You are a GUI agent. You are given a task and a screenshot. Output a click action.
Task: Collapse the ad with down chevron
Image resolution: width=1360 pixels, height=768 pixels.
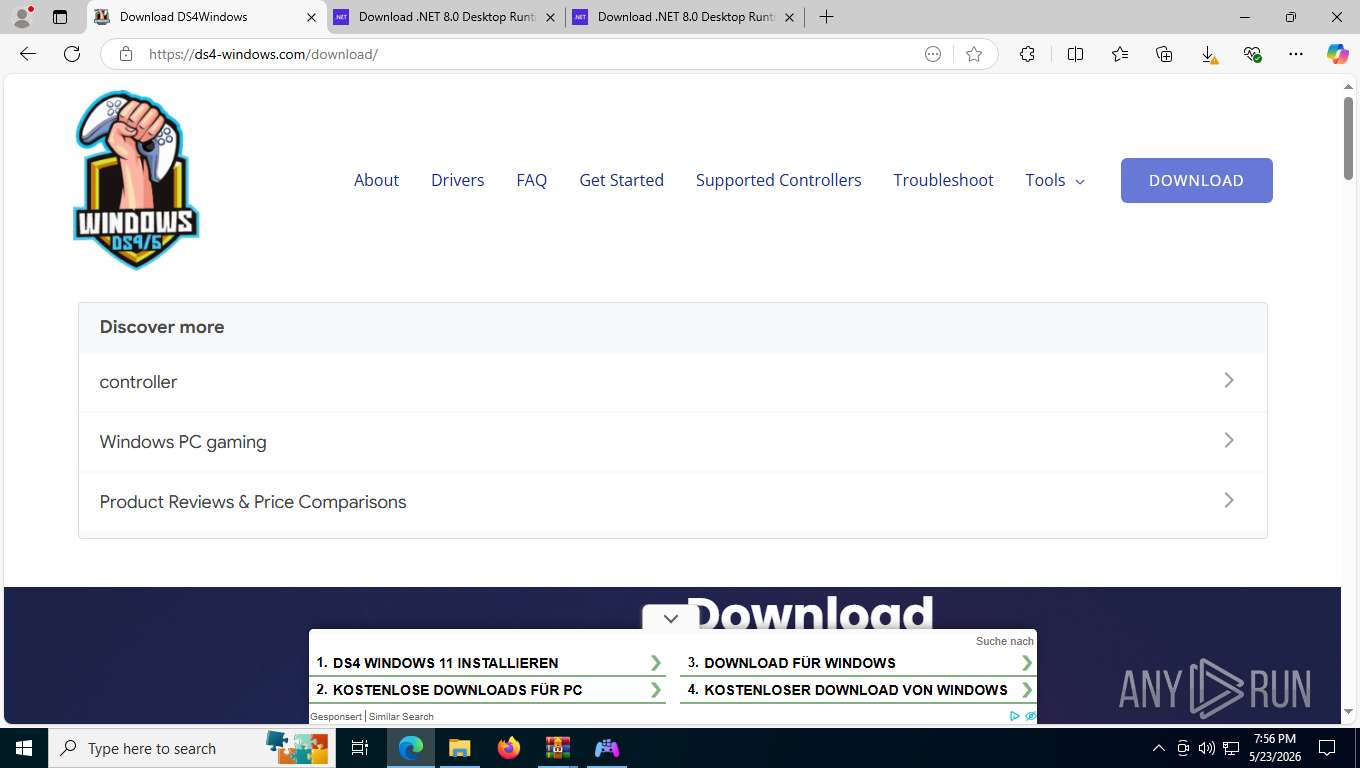pos(671,618)
